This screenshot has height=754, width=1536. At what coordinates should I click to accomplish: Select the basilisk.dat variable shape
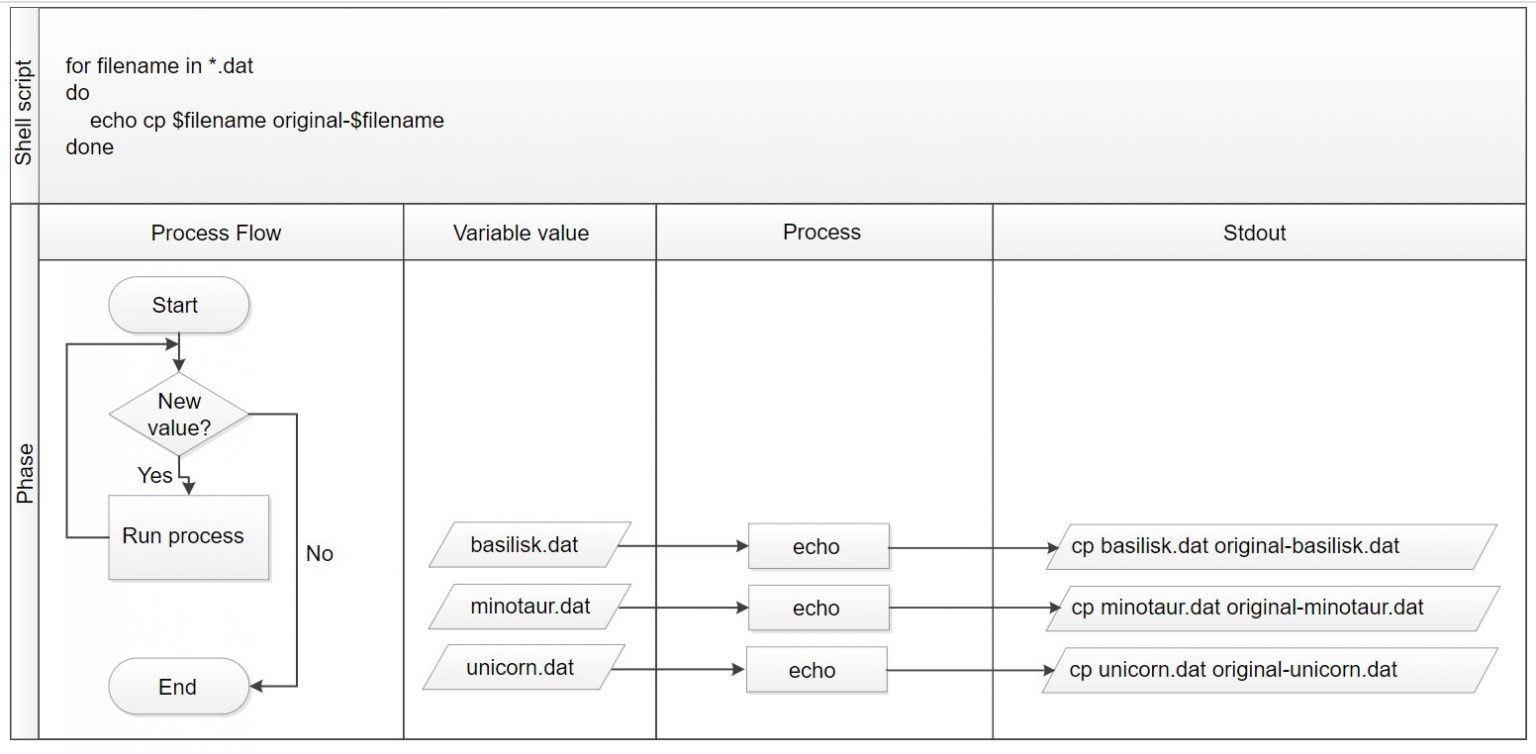point(527,546)
